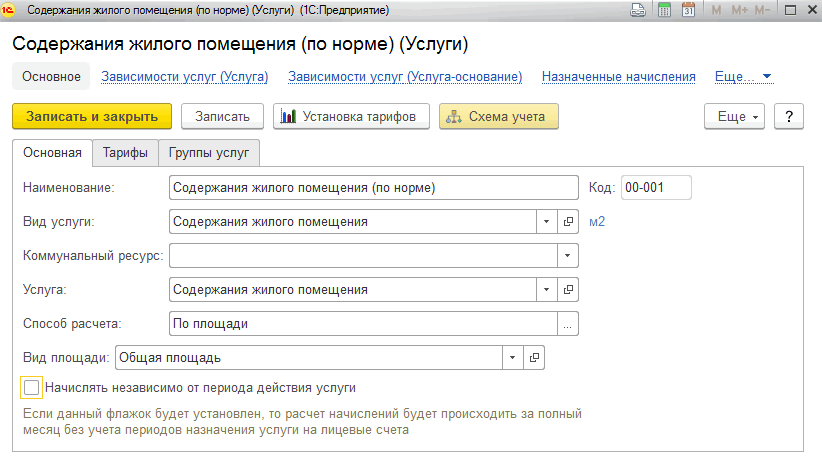Click the M+ memory add button

[738, 10]
